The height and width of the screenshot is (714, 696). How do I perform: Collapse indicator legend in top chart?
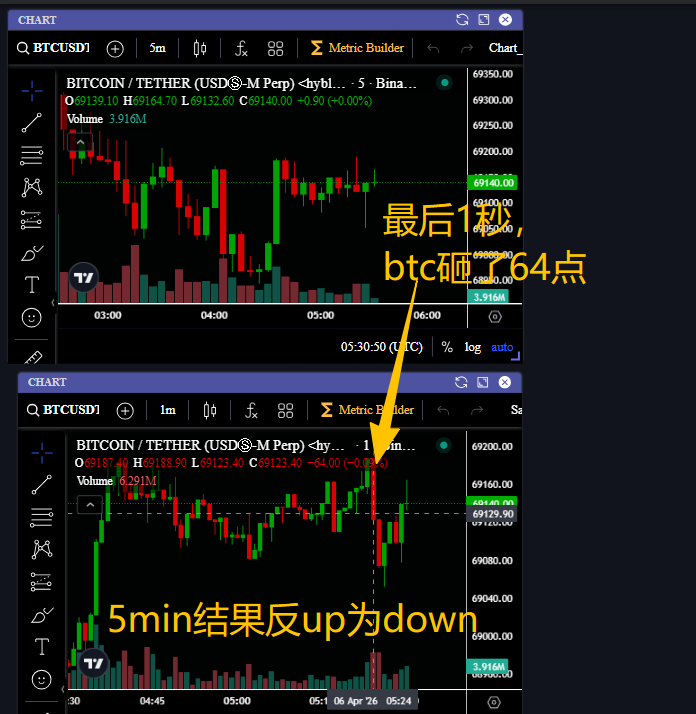tap(80, 142)
